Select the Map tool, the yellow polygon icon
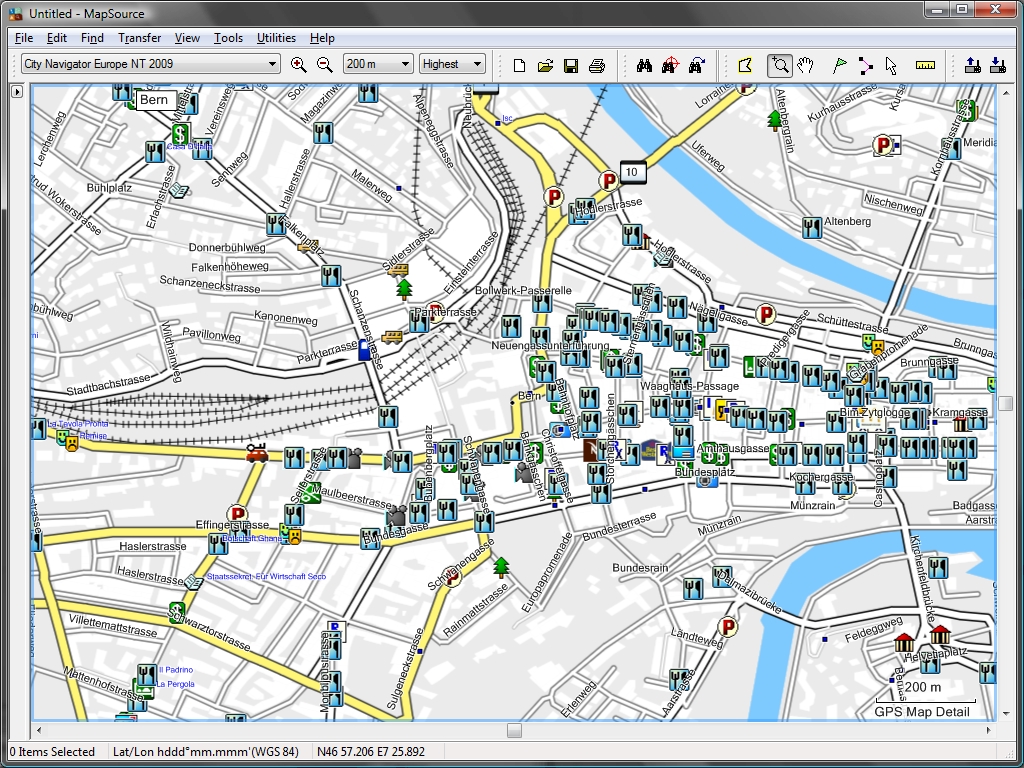Screen dimensions: 1024x768 click(745, 65)
